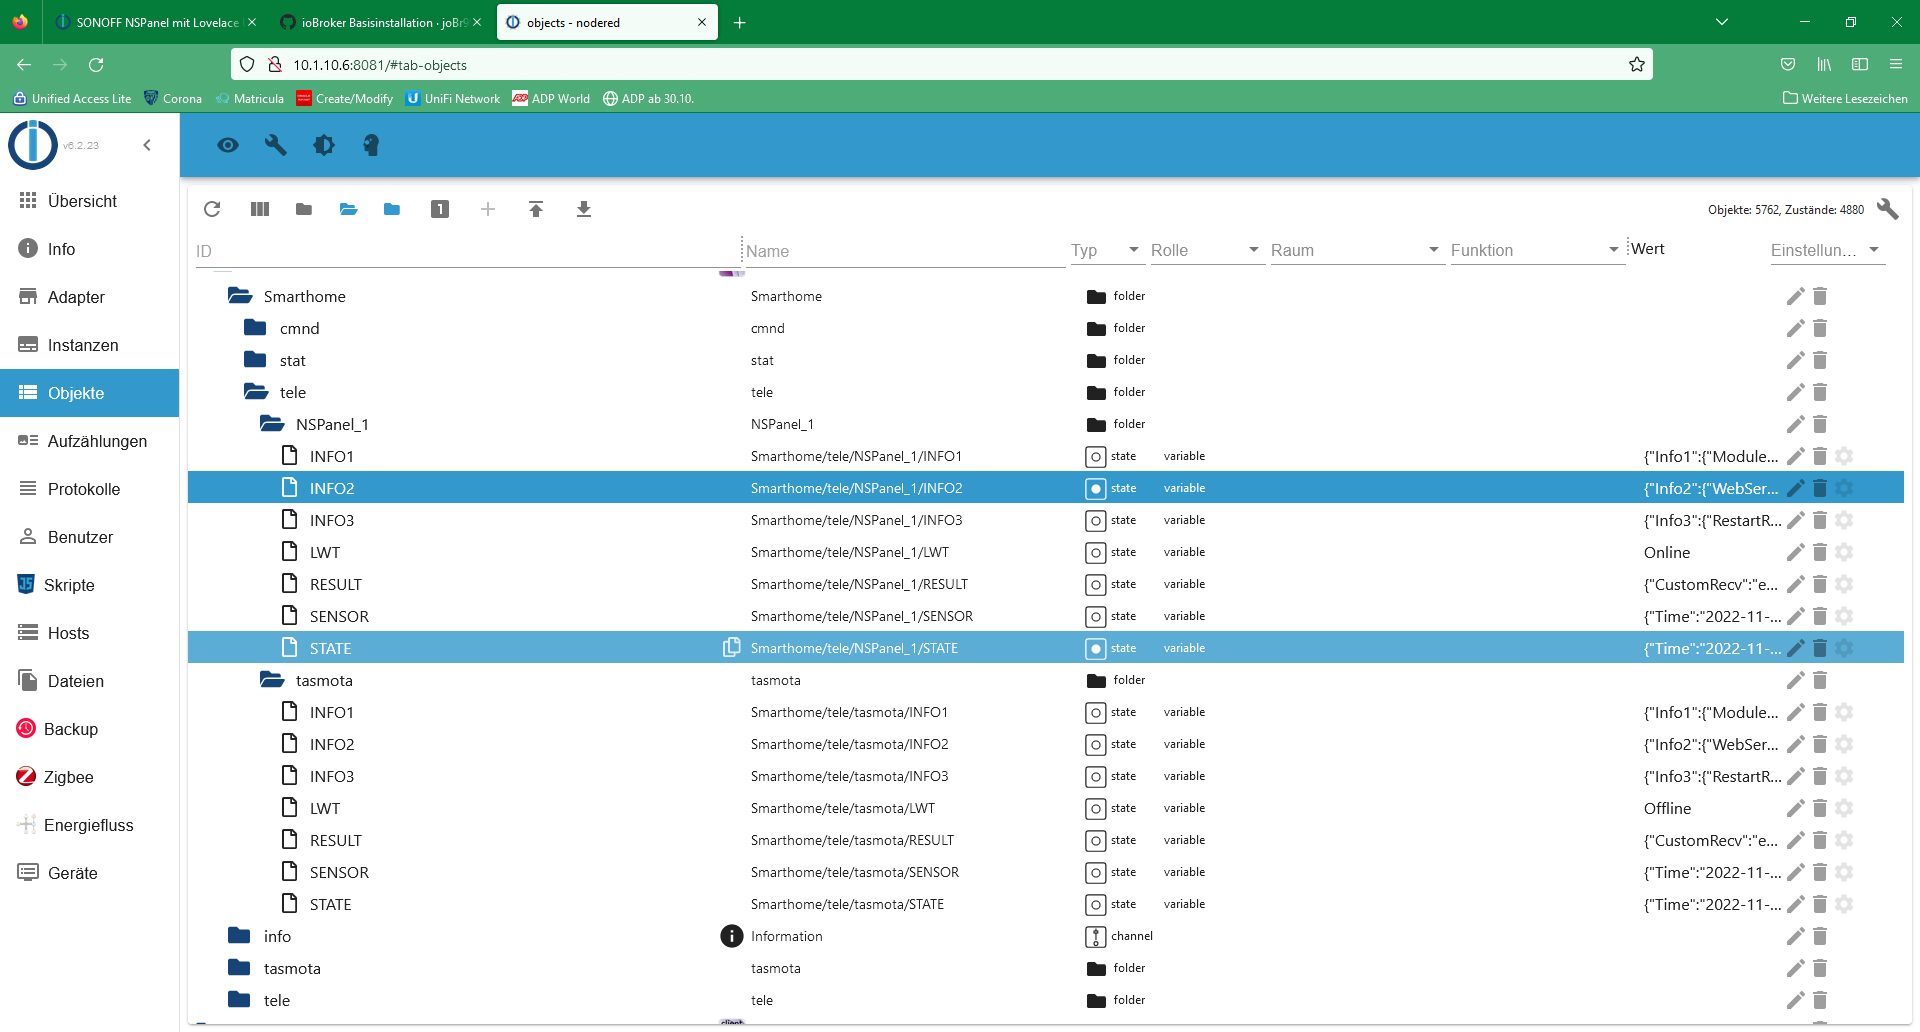Edit the highlighted STATE object

tap(1796, 648)
